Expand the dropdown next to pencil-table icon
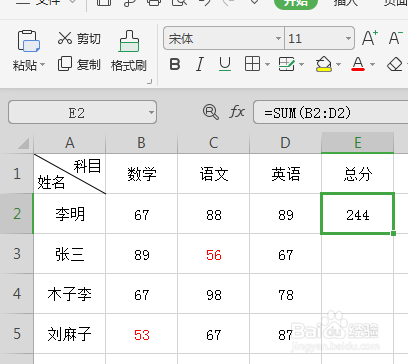The width and height of the screenshot is (408, 364). (302, 64)
